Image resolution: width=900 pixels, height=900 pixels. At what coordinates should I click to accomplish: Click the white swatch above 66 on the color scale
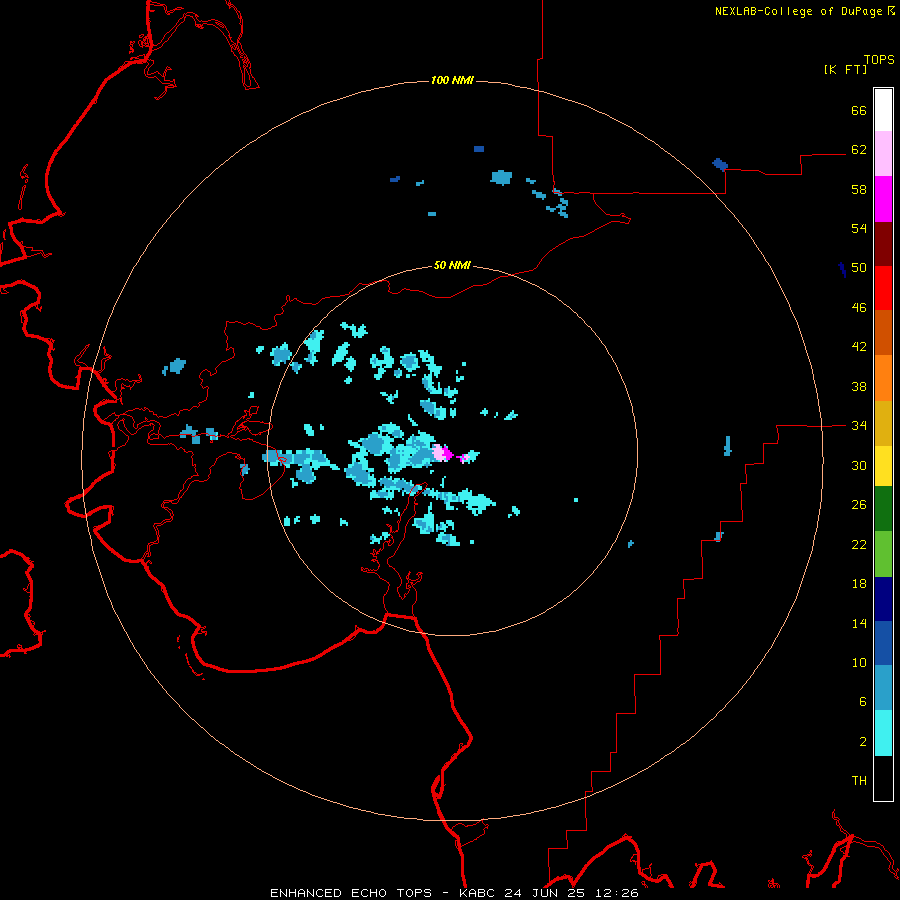[883, 110]
